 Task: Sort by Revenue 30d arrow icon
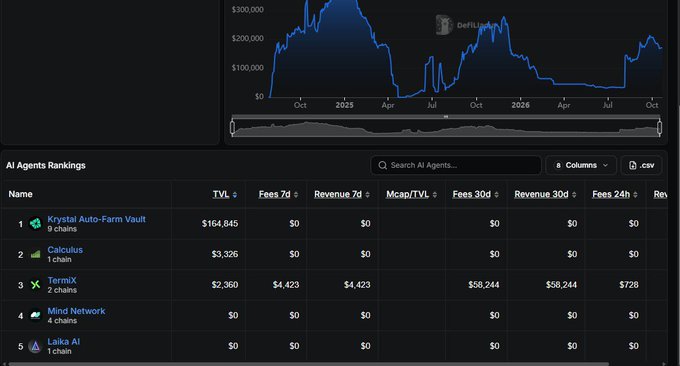click(574, 195)
